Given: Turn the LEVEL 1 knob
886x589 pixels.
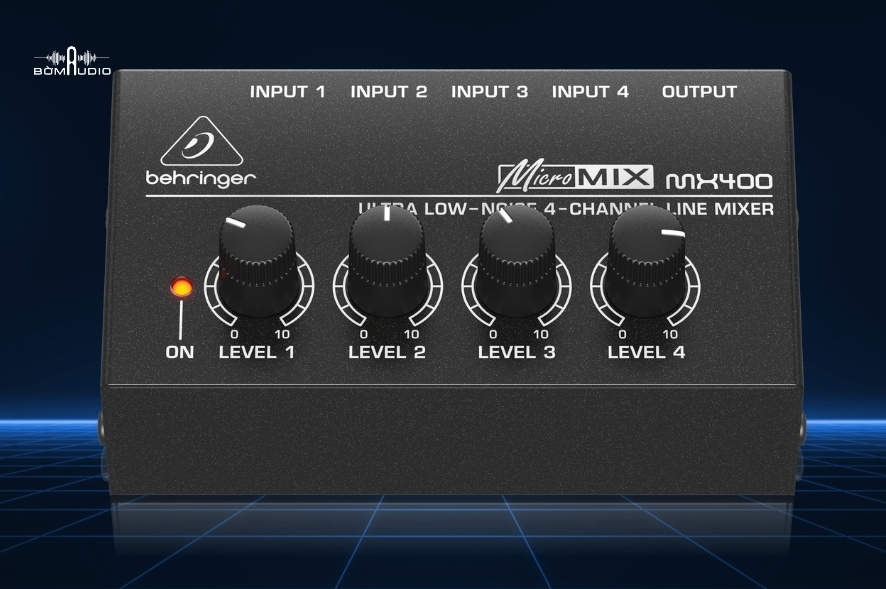Looking at the screenshot, I should point(257,261).
